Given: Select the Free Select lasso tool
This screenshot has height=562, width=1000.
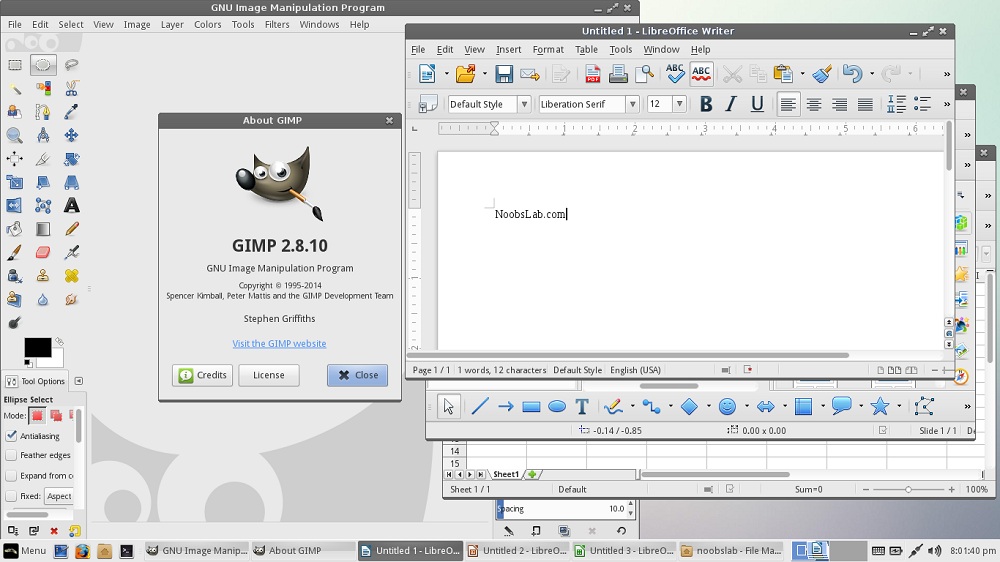Looking at the screenshot, I should click(71, 64).
